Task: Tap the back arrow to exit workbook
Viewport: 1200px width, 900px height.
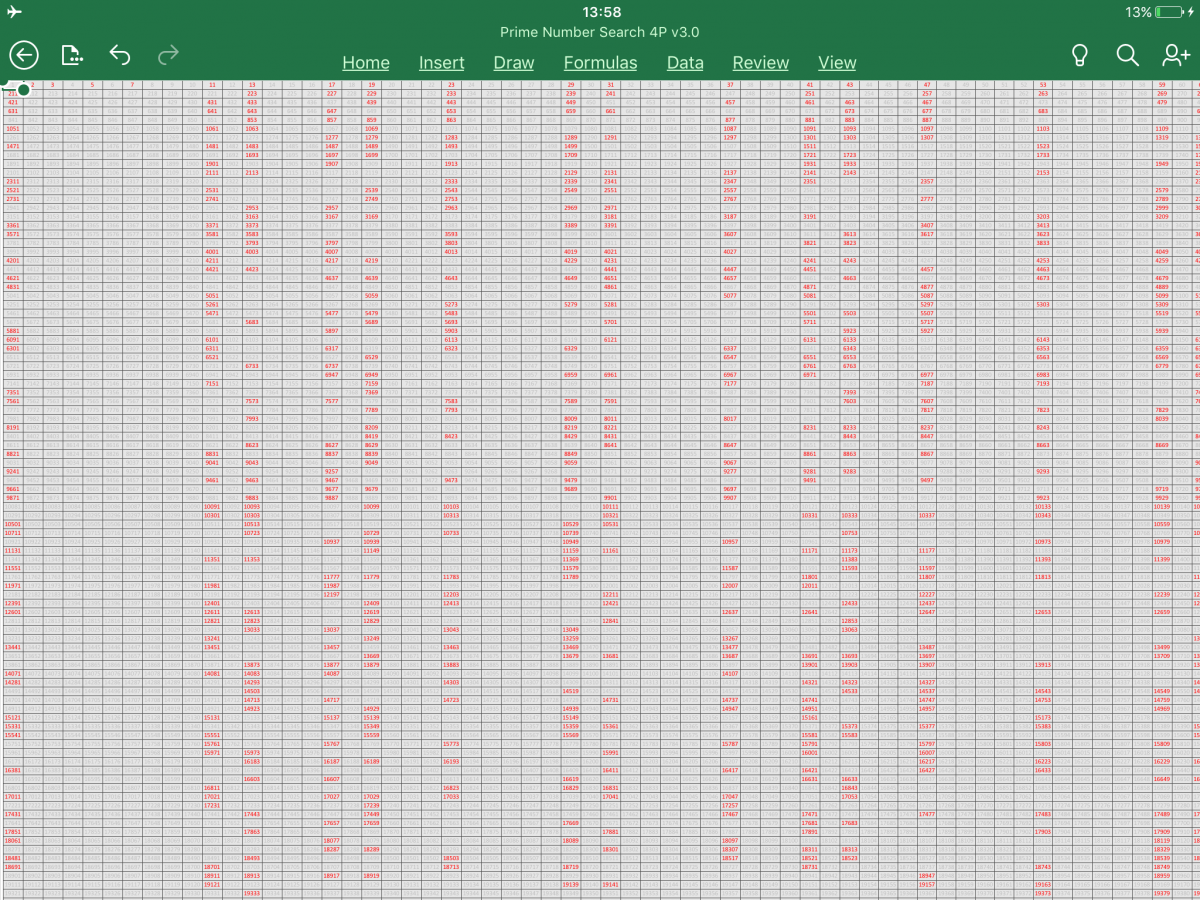Action: pos(24,55)
